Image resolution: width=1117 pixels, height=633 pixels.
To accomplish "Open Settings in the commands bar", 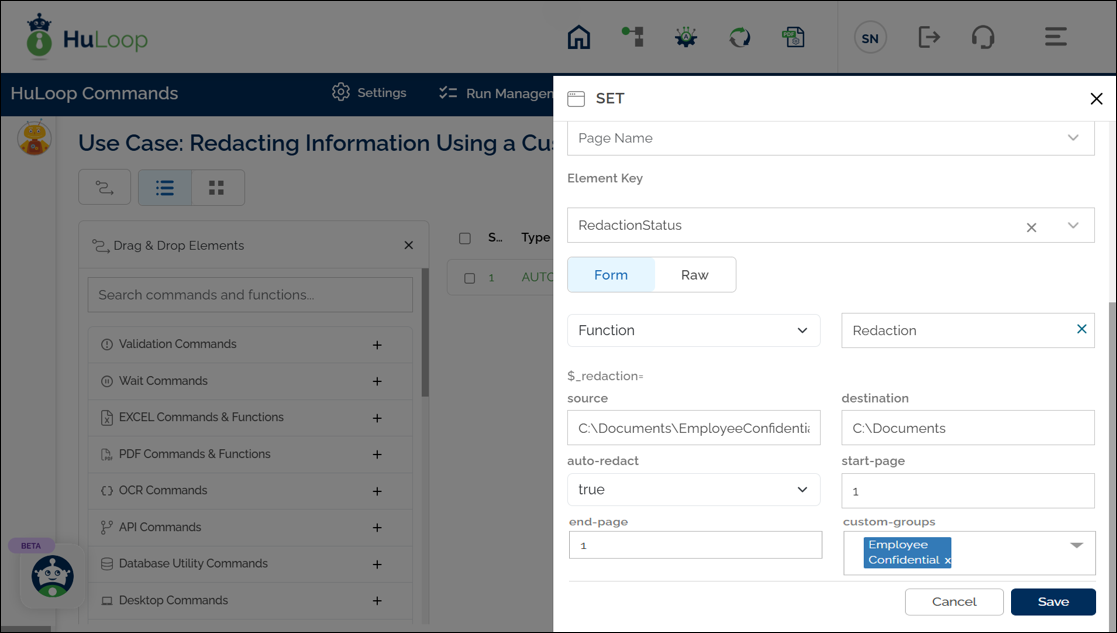I will pos(369,93).
